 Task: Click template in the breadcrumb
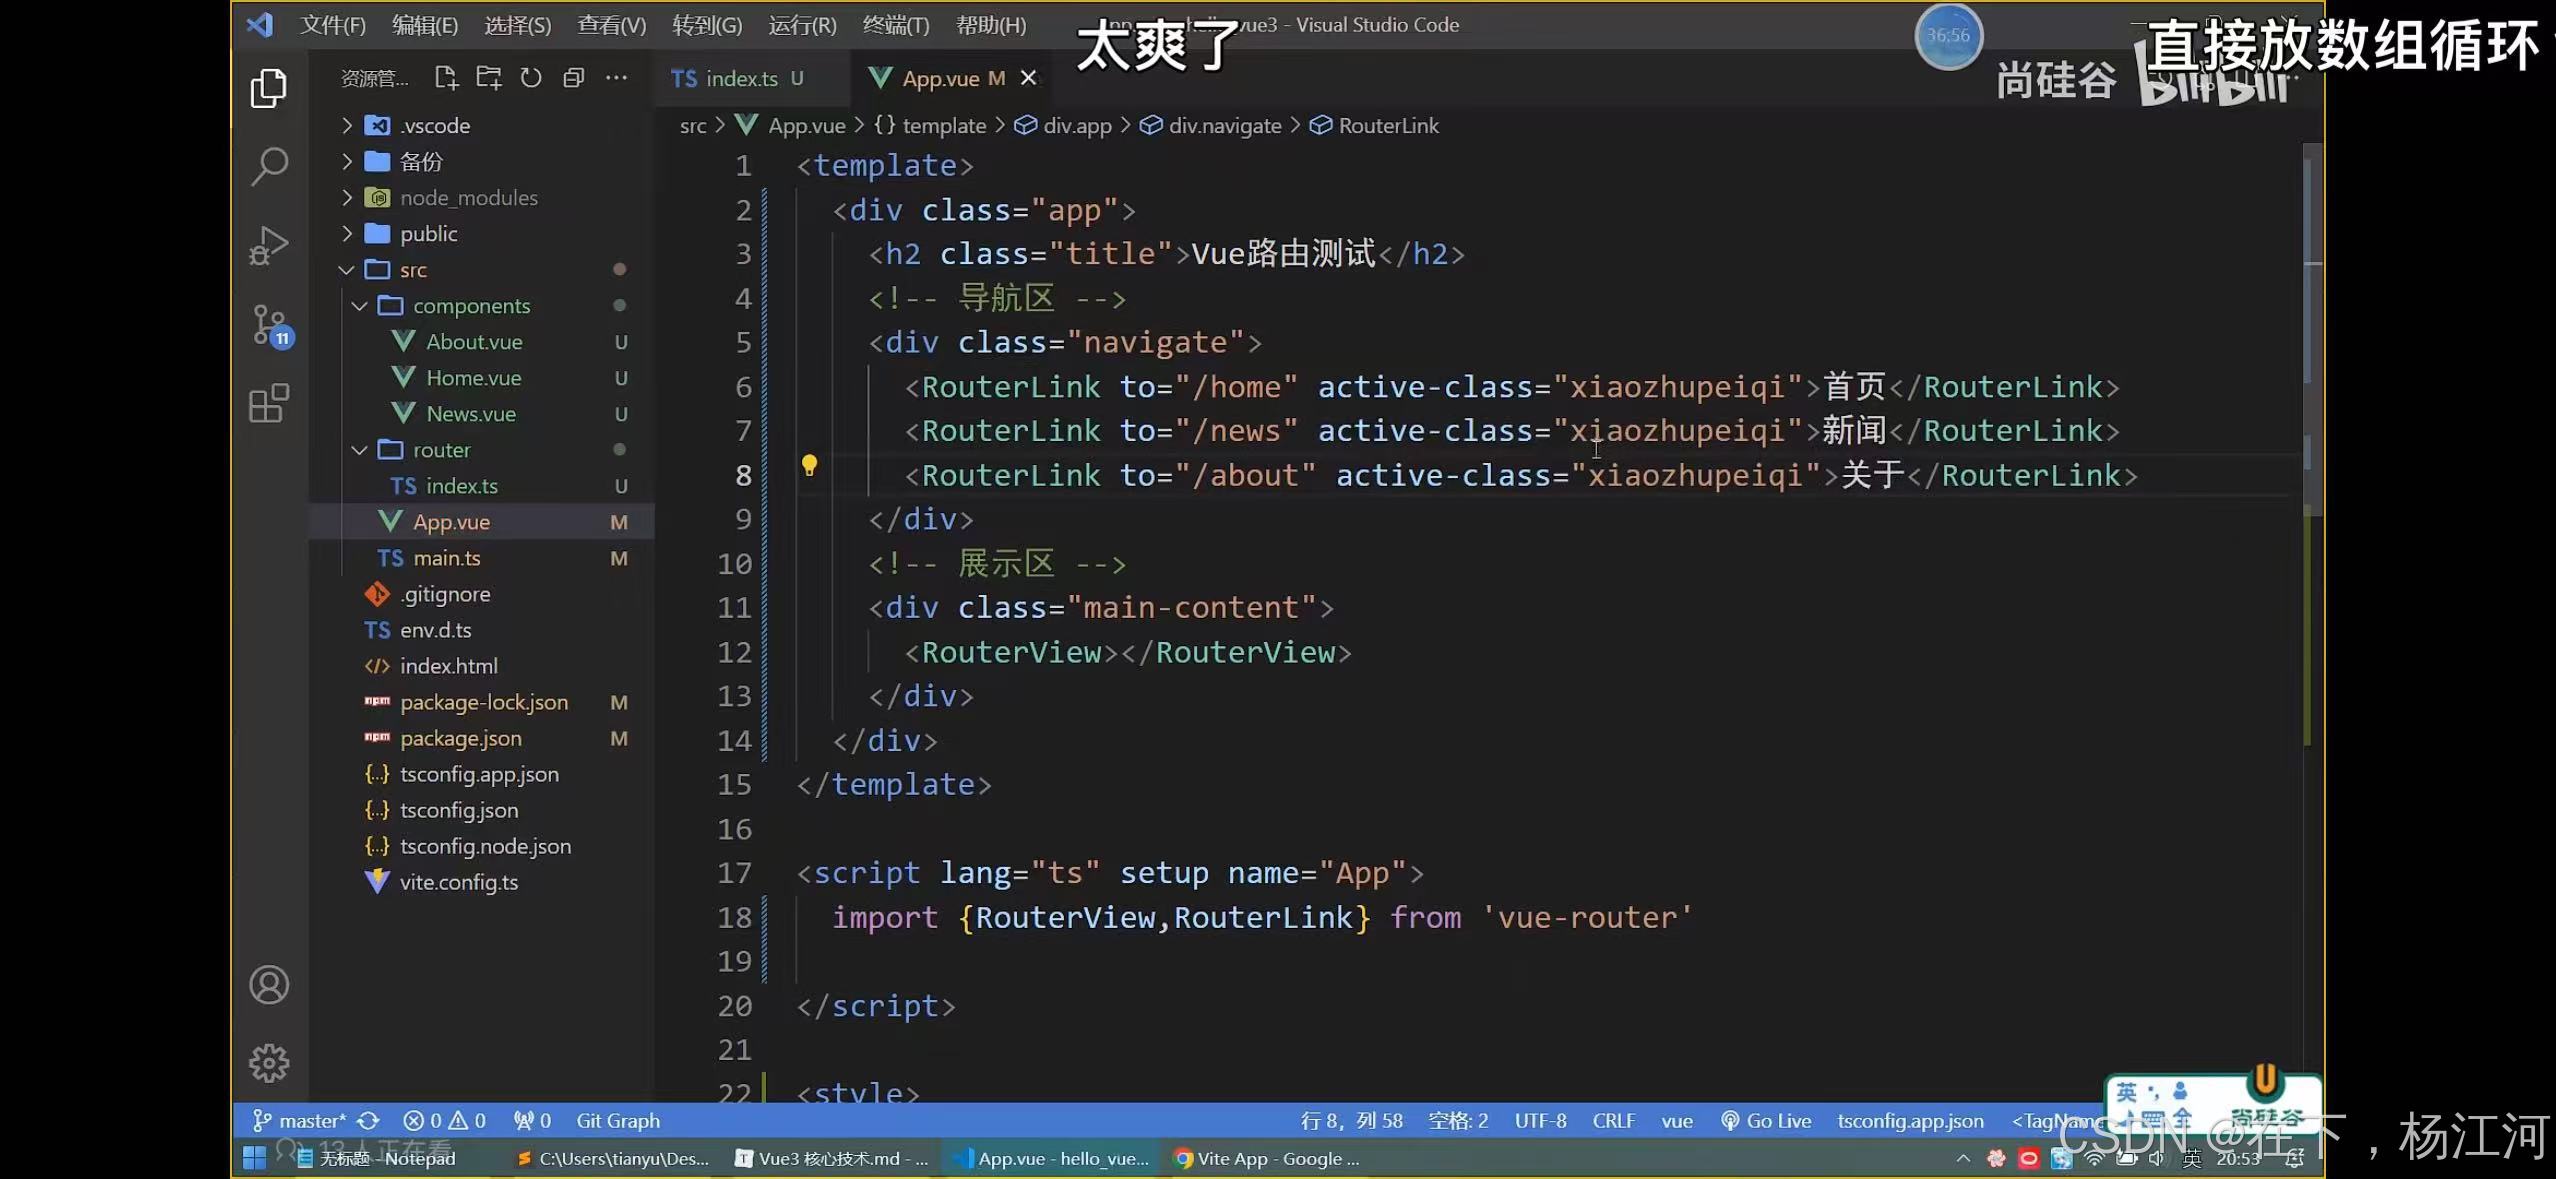click(x=943, y=125)
